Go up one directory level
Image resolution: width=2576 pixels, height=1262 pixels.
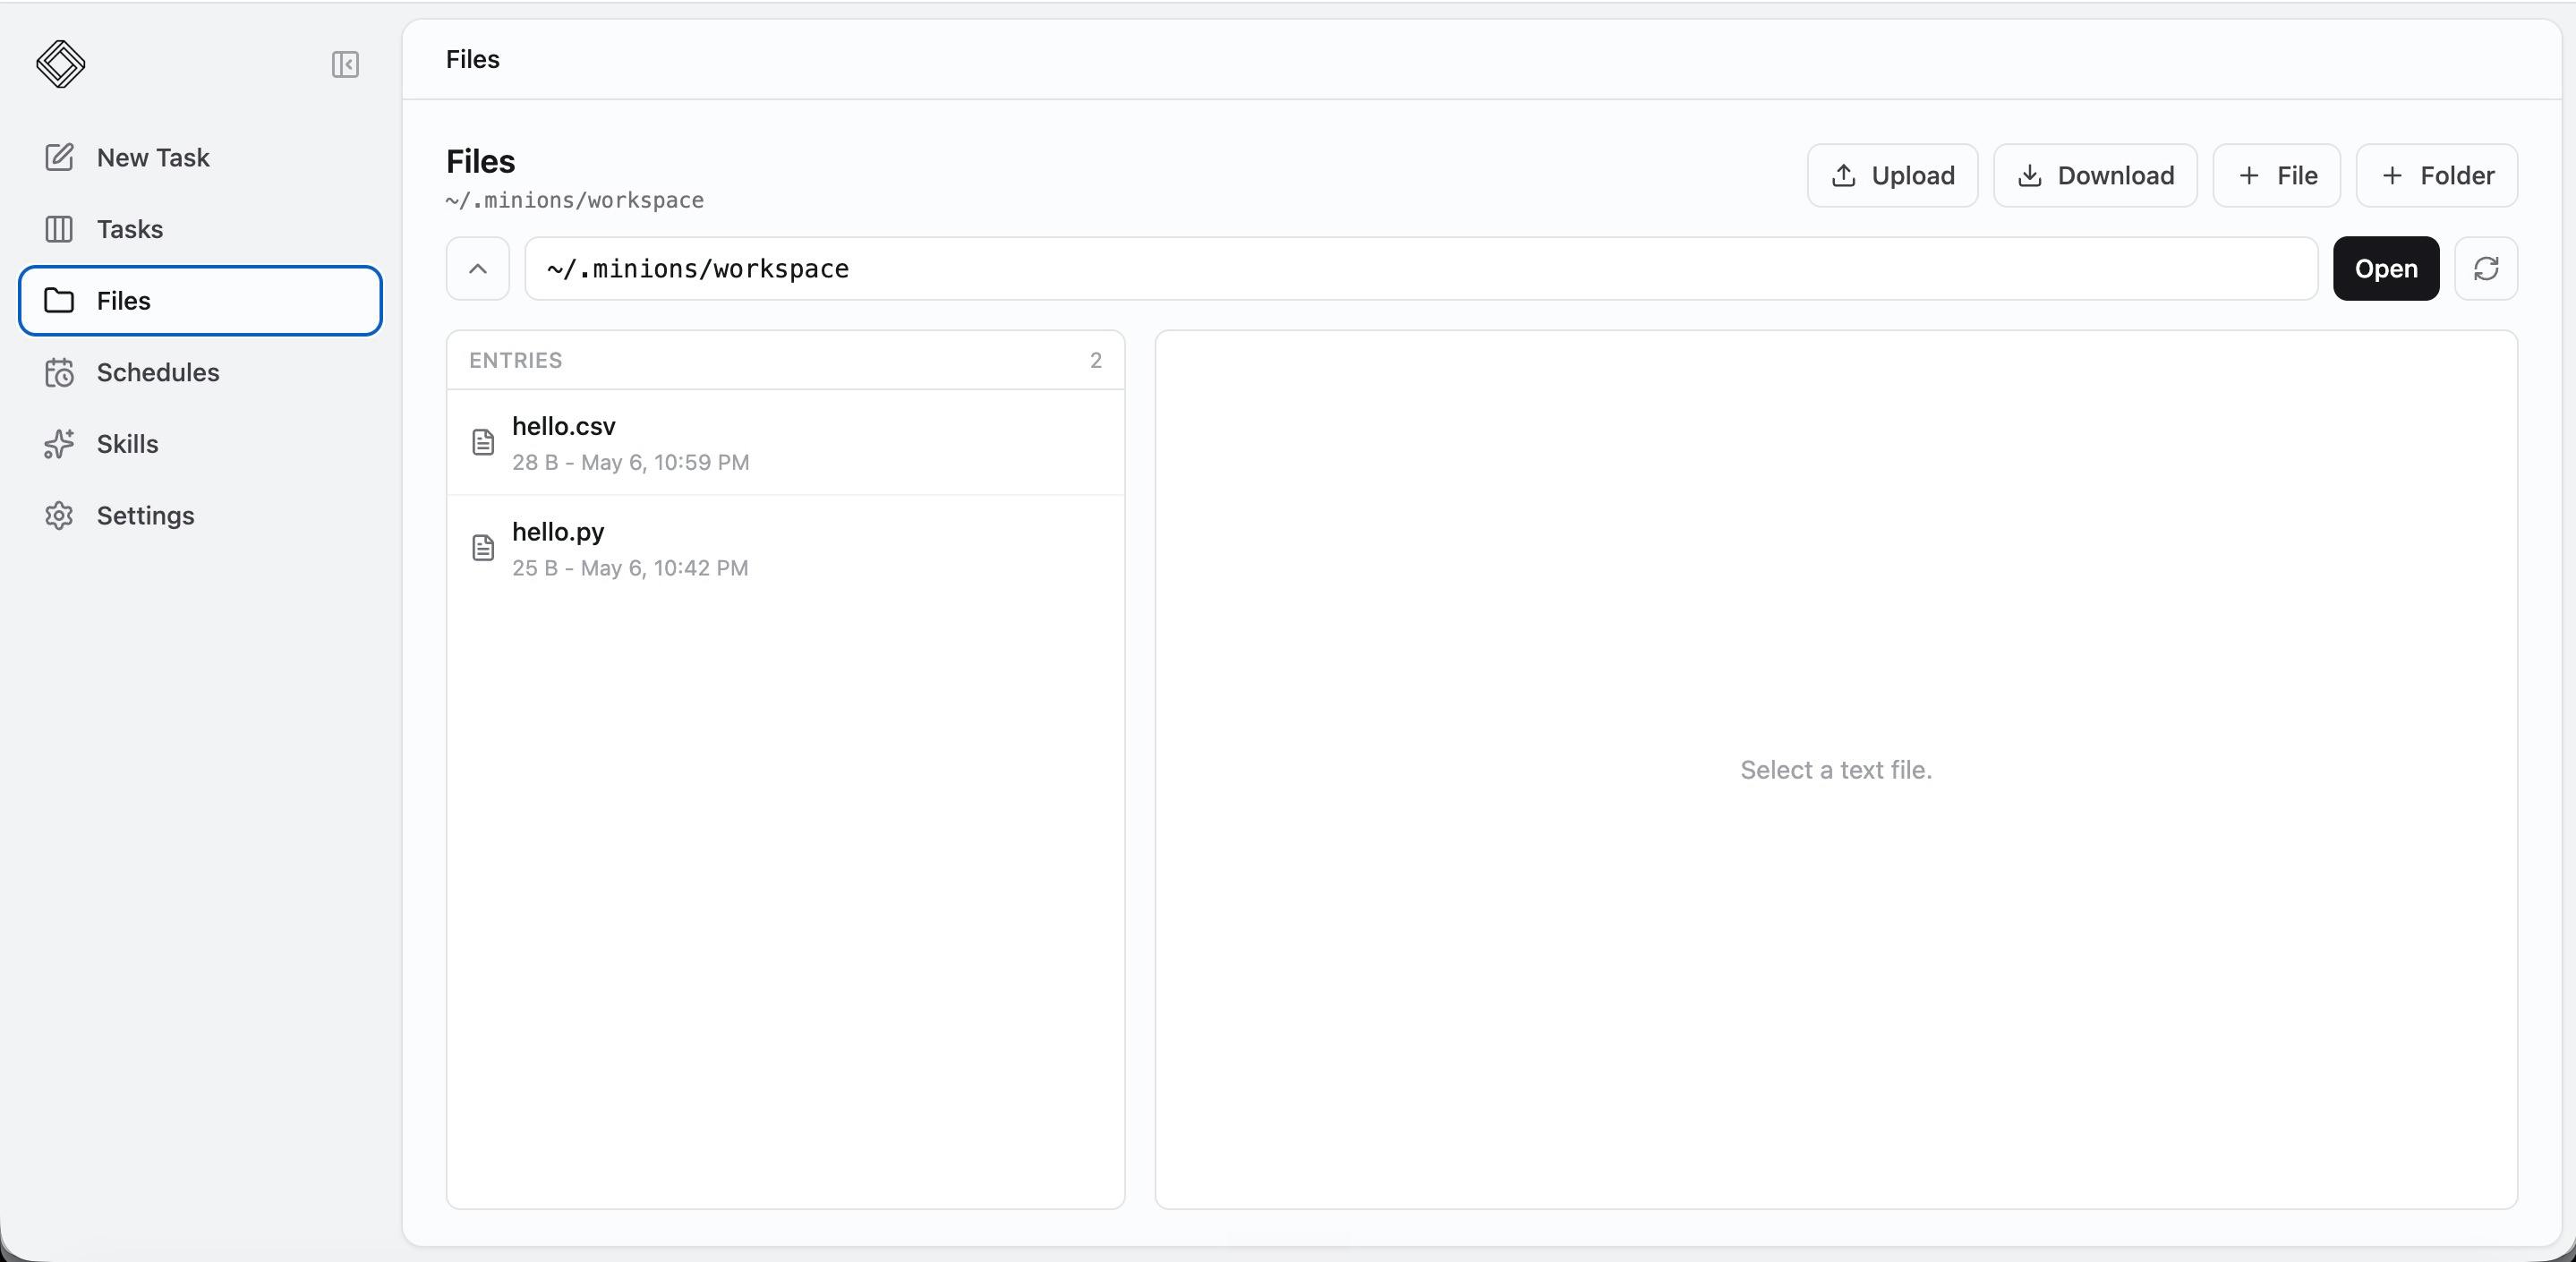(478, 268)
